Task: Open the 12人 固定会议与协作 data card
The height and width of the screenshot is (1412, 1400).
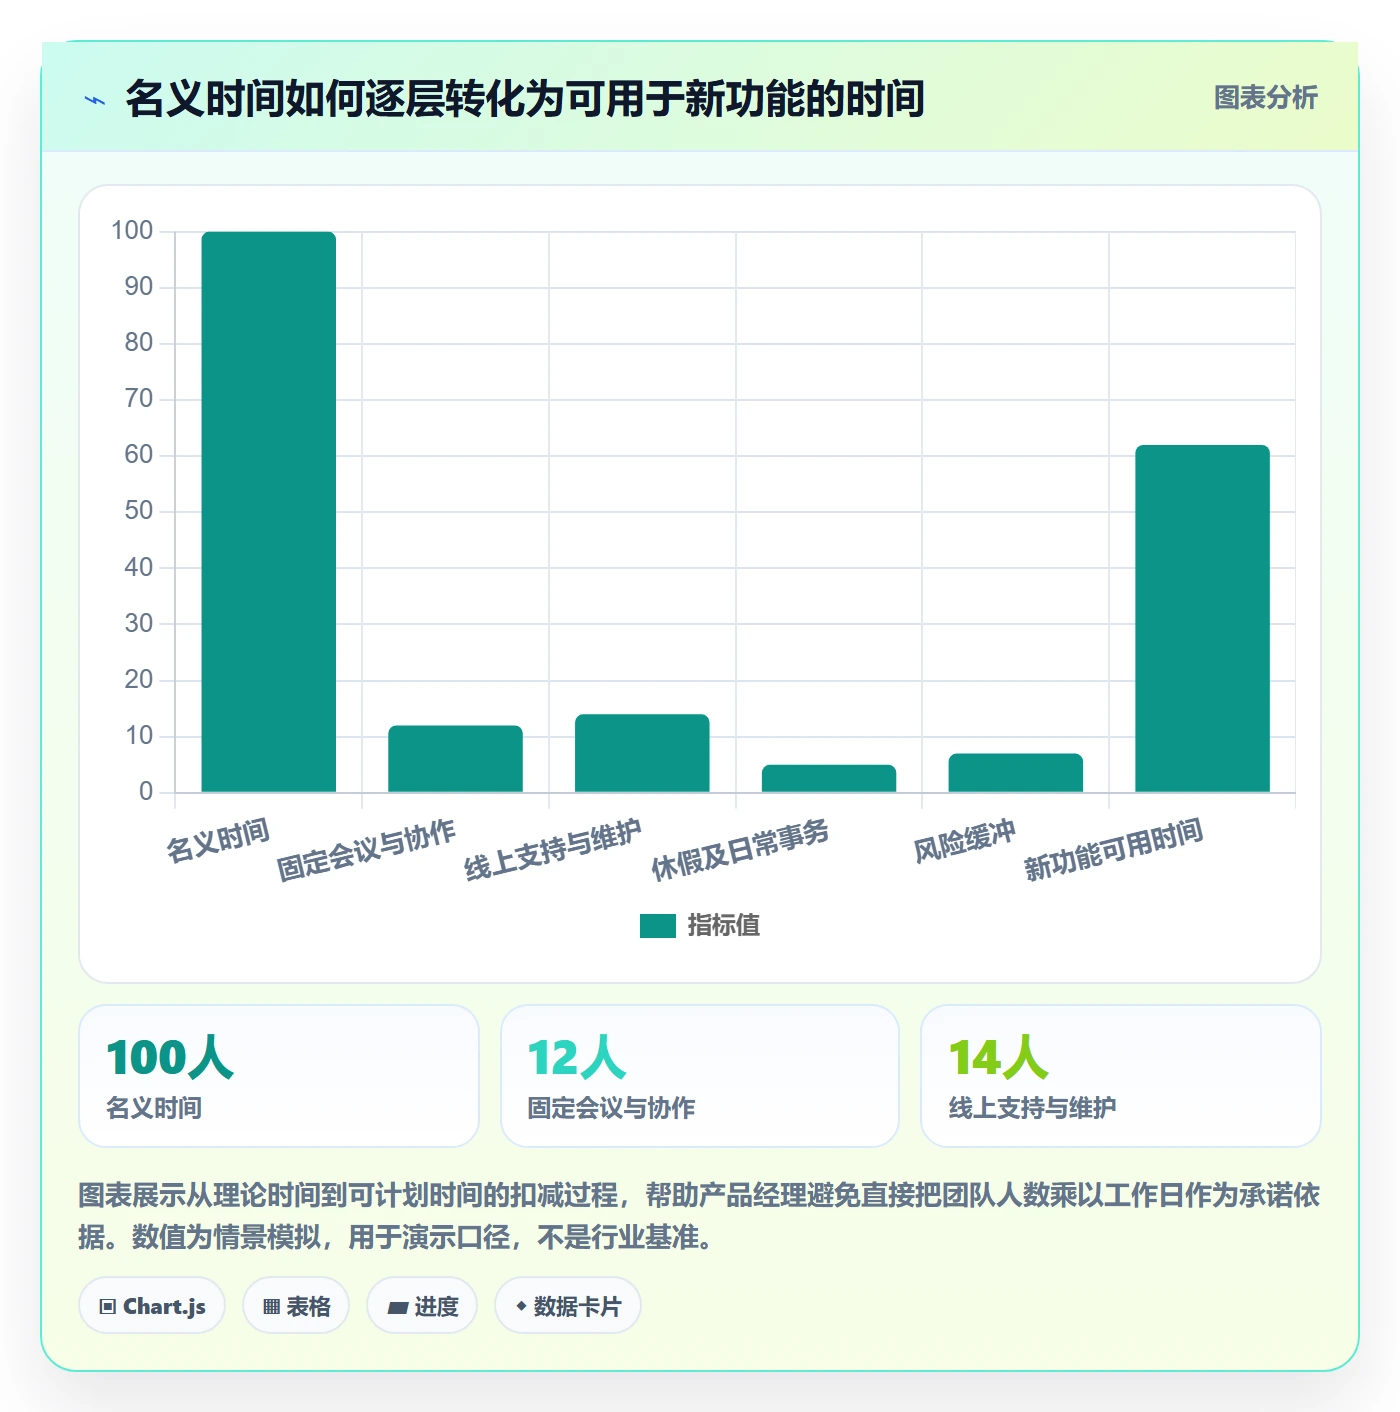Action: click(700, 1076)
